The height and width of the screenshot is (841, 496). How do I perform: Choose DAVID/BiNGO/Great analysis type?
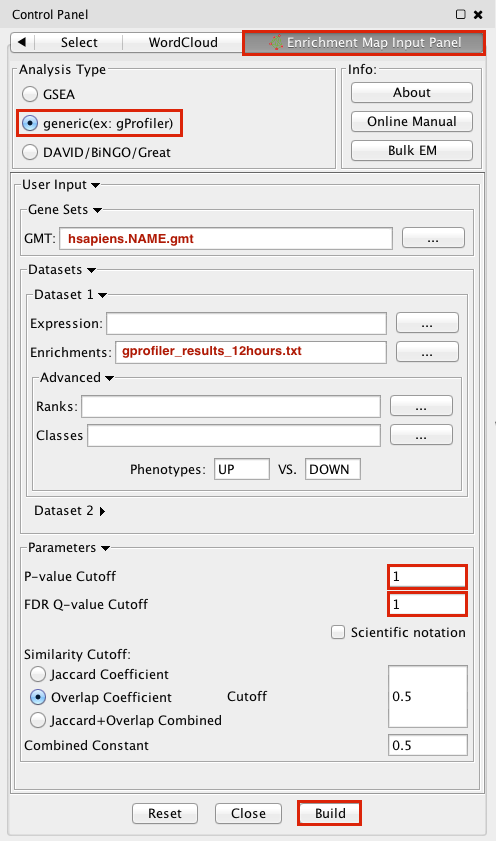pyautogui.click(x=30, y=152)
